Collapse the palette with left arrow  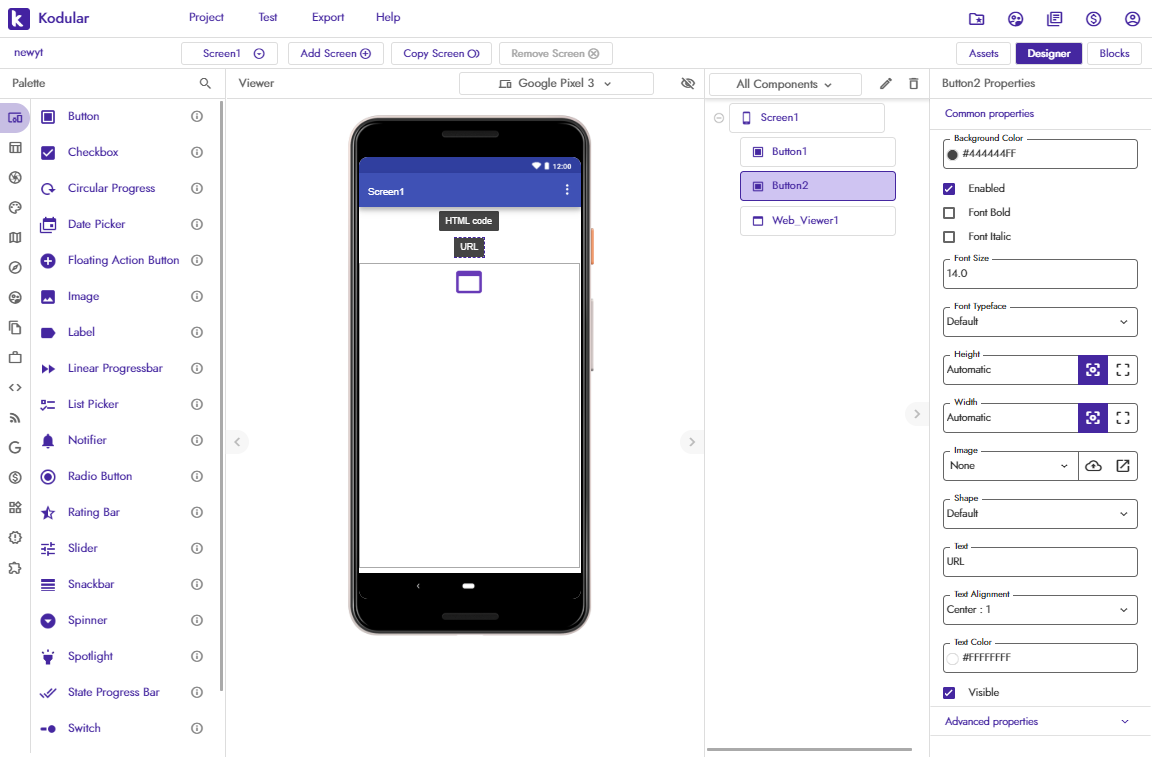click(x=237, y=442)
